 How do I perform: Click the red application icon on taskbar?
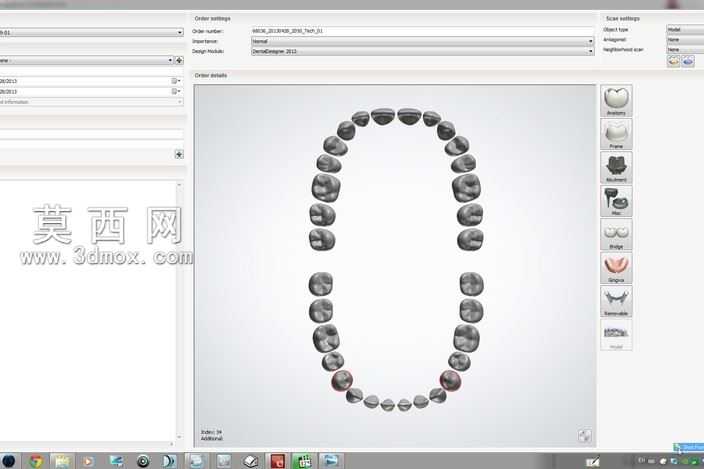(x=277, y=461)
